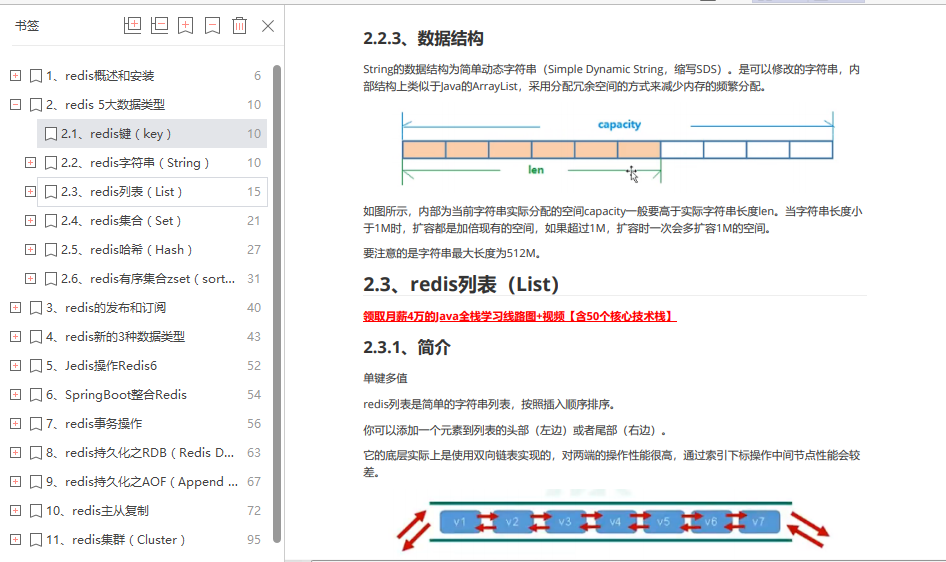Go to bookmark '3、redis的发布和订阅'
The width and height of the screenshot is (946, 562).
coord(106,308)
